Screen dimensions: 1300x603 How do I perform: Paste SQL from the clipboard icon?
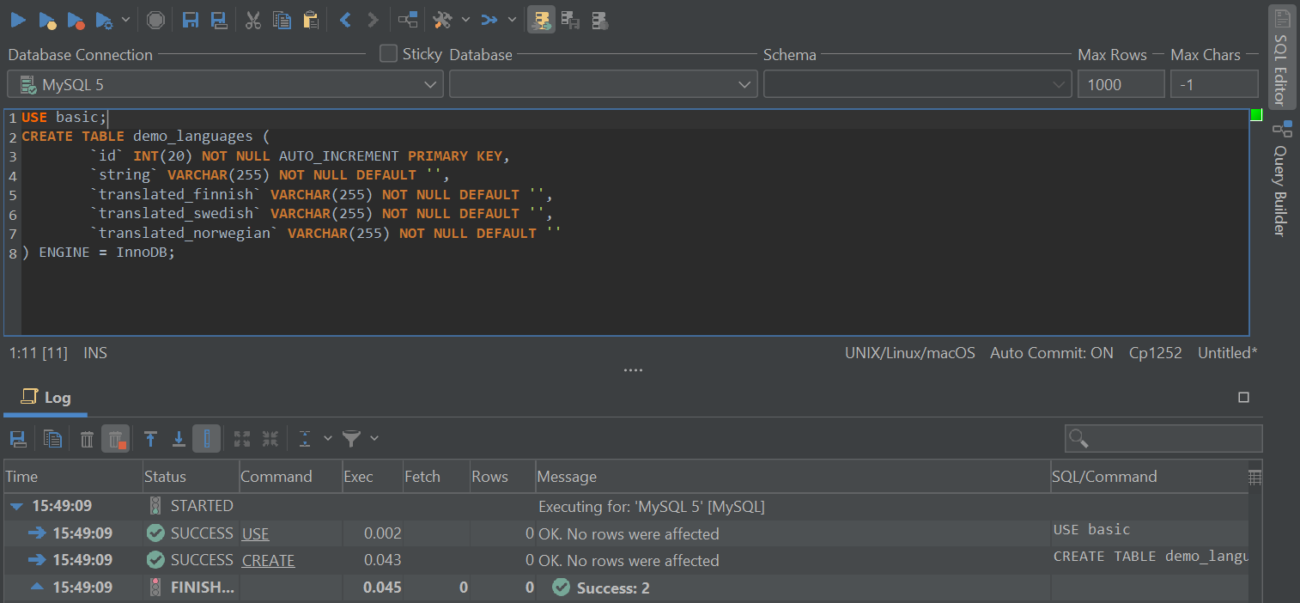coord(310,19)
